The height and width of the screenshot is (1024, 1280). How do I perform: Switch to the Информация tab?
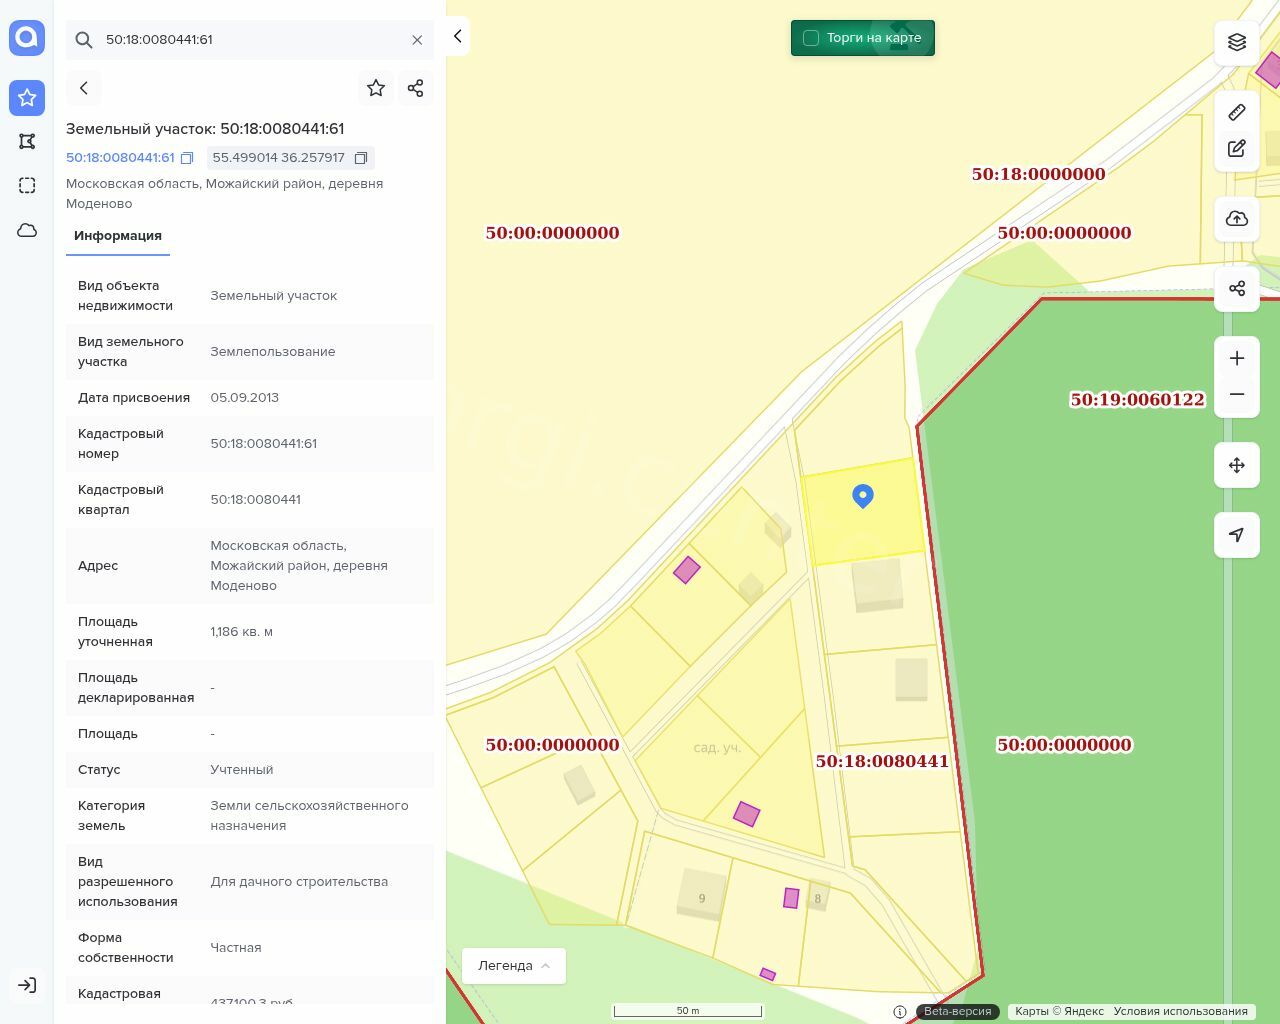(118, 236)
